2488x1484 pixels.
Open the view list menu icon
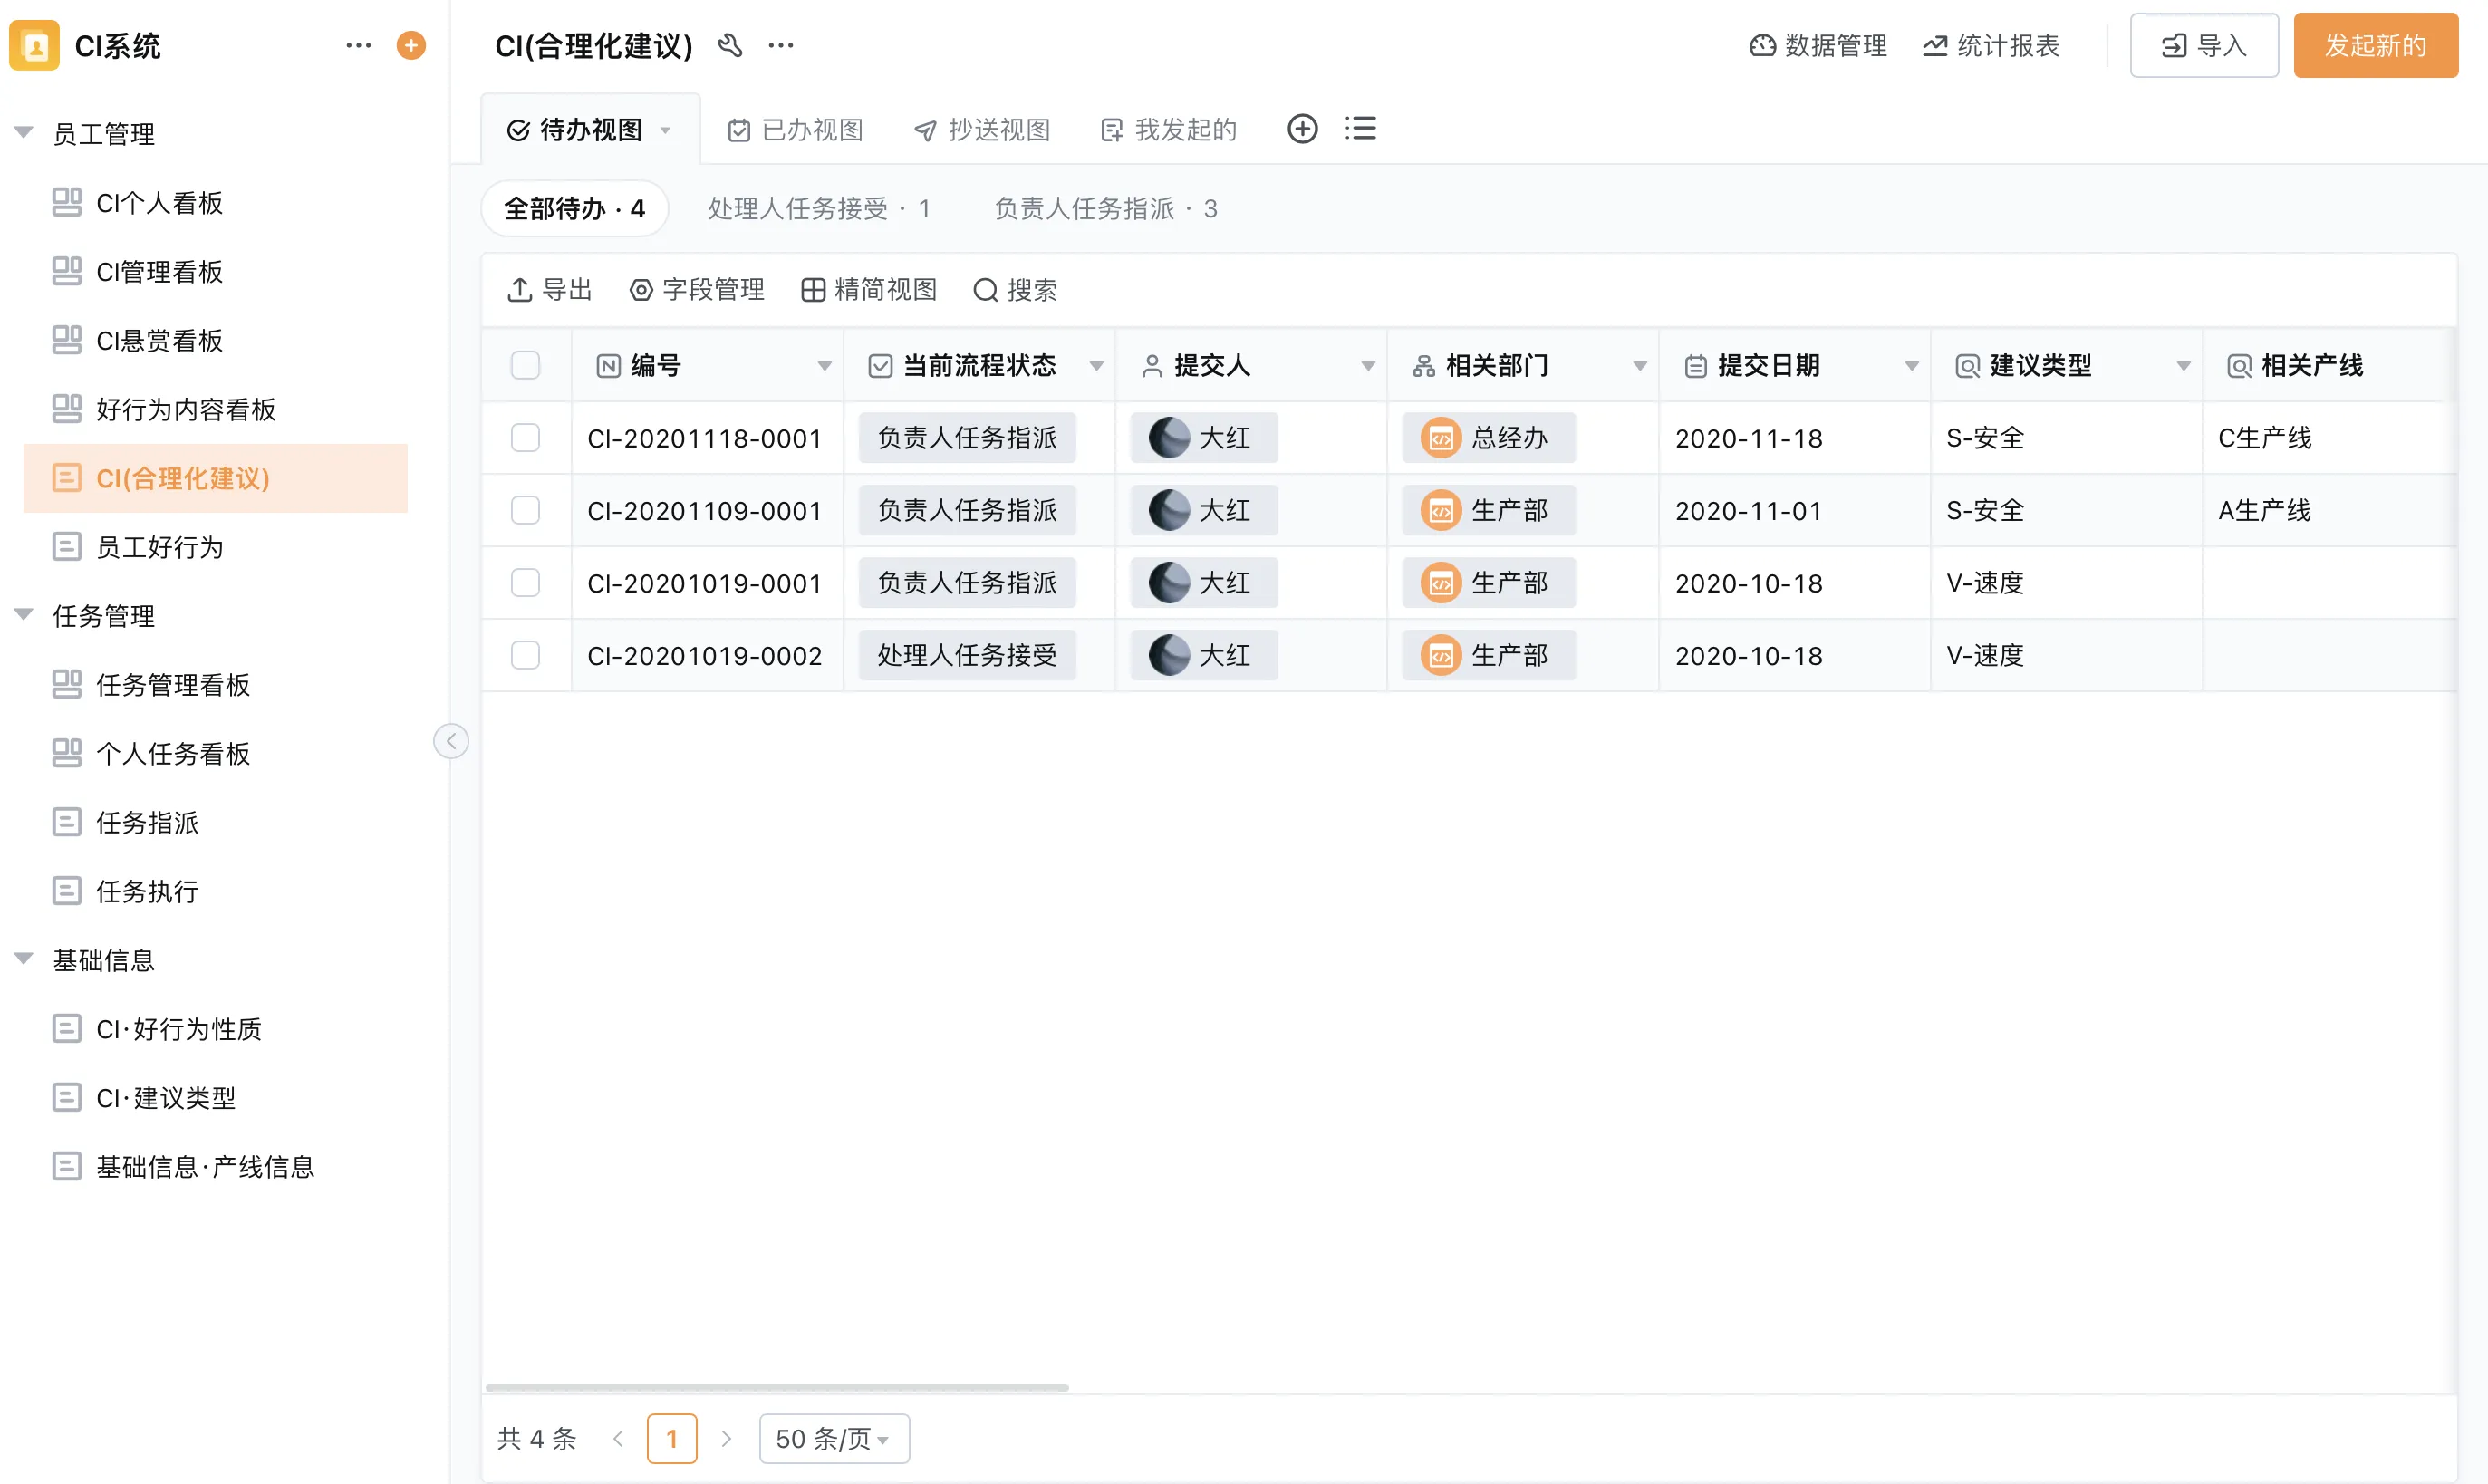(x=1360, y=129)
